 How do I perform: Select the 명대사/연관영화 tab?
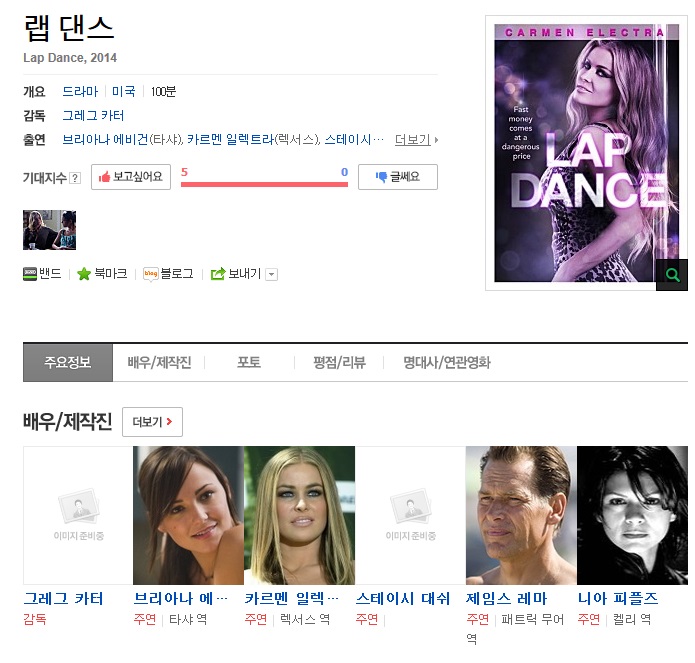(446, 362)
